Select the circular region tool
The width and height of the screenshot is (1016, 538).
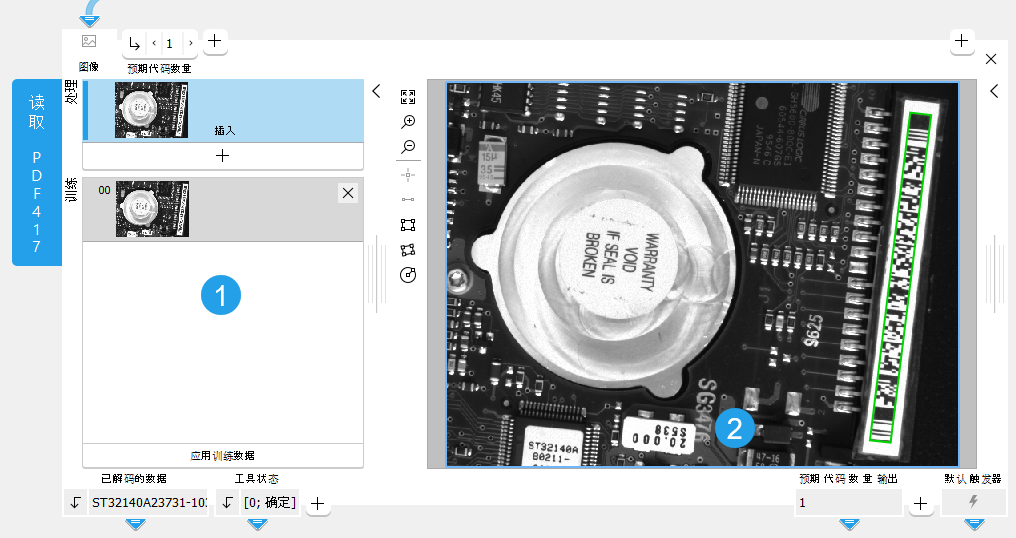click(407, 275)
